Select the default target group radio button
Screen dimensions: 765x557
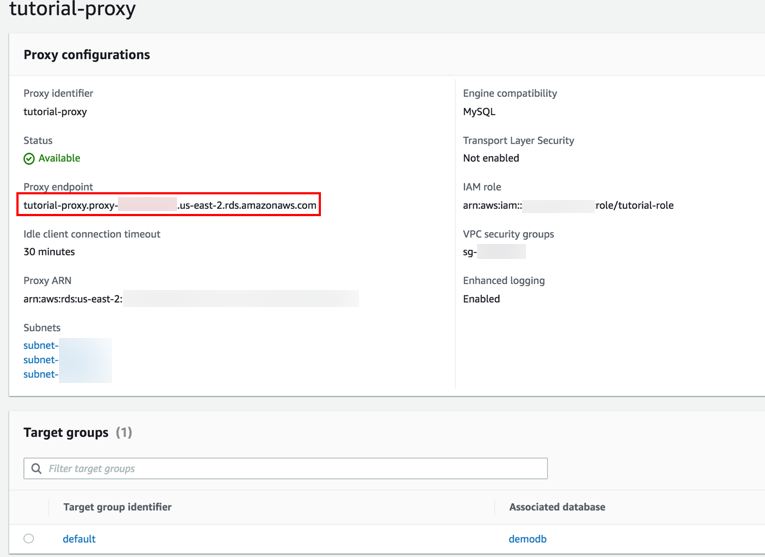pyautogui.click(x=29, y=539)
